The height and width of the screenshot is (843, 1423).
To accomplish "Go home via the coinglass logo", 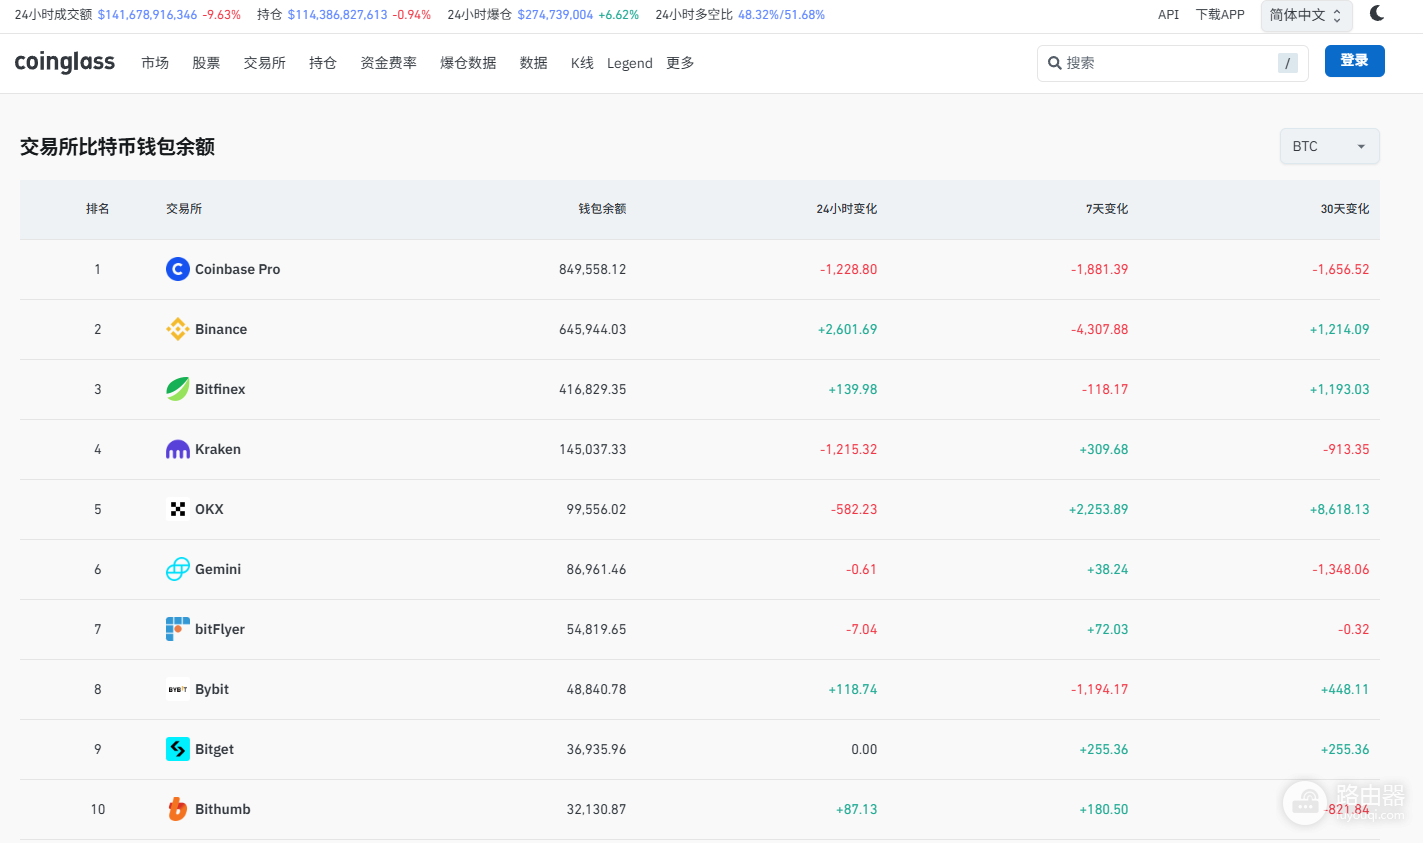I will click(x=65, y=62).
